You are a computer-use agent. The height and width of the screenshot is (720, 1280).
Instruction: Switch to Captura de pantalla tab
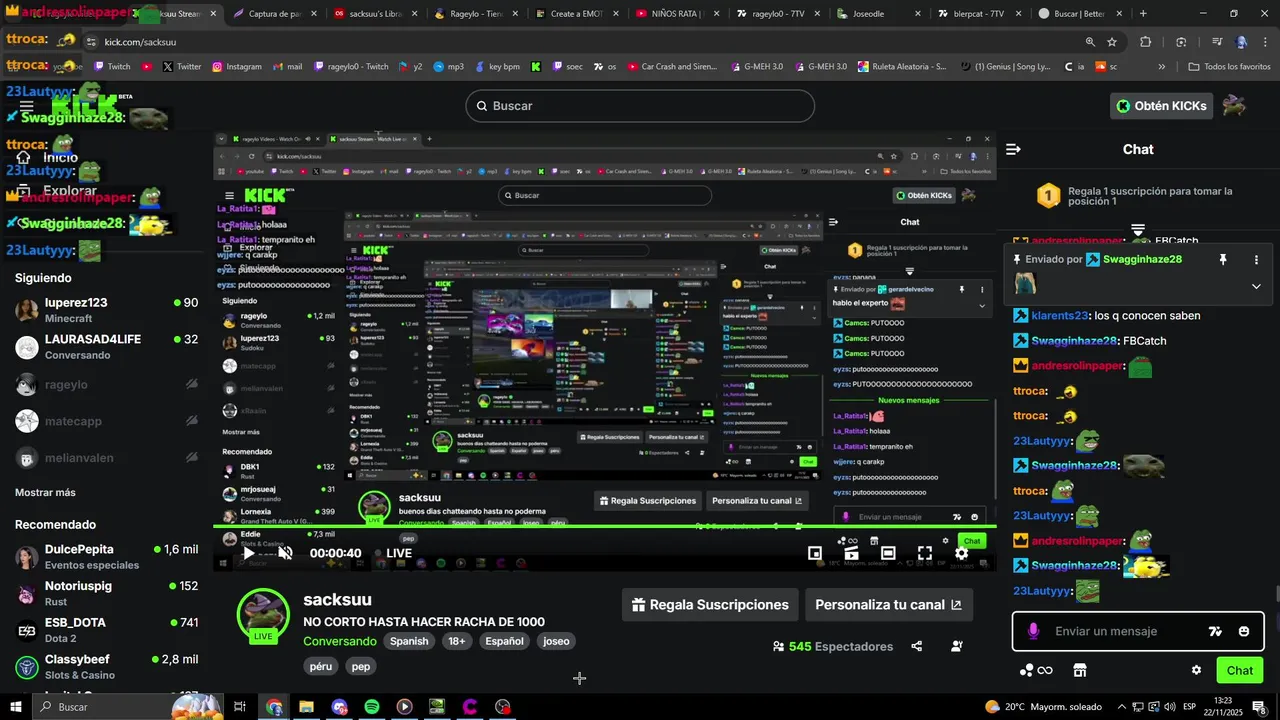(273, 14)
